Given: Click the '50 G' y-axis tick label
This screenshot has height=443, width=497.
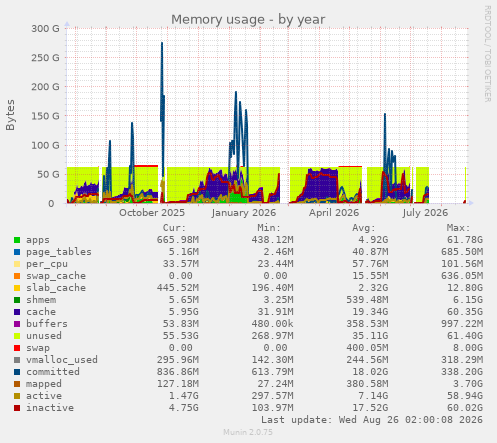Looking at the screenshot, I should (48, 175).
